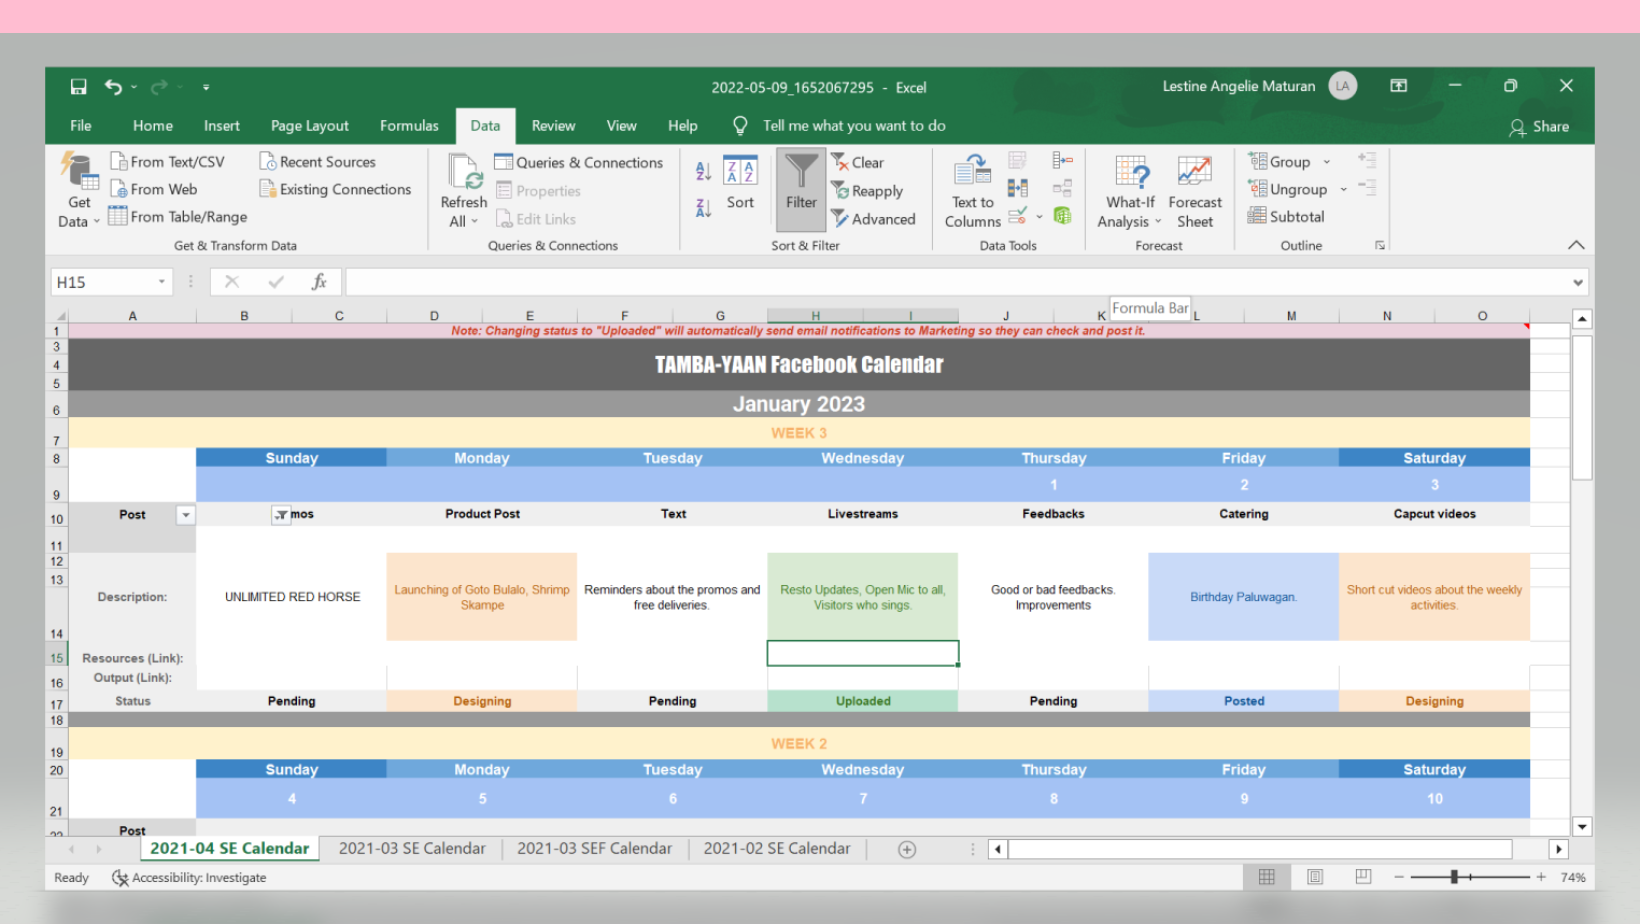Screen dimensions: 1640x924
Task: Customize Quick Access Toolbar dropdown
Action: point(206,87)
